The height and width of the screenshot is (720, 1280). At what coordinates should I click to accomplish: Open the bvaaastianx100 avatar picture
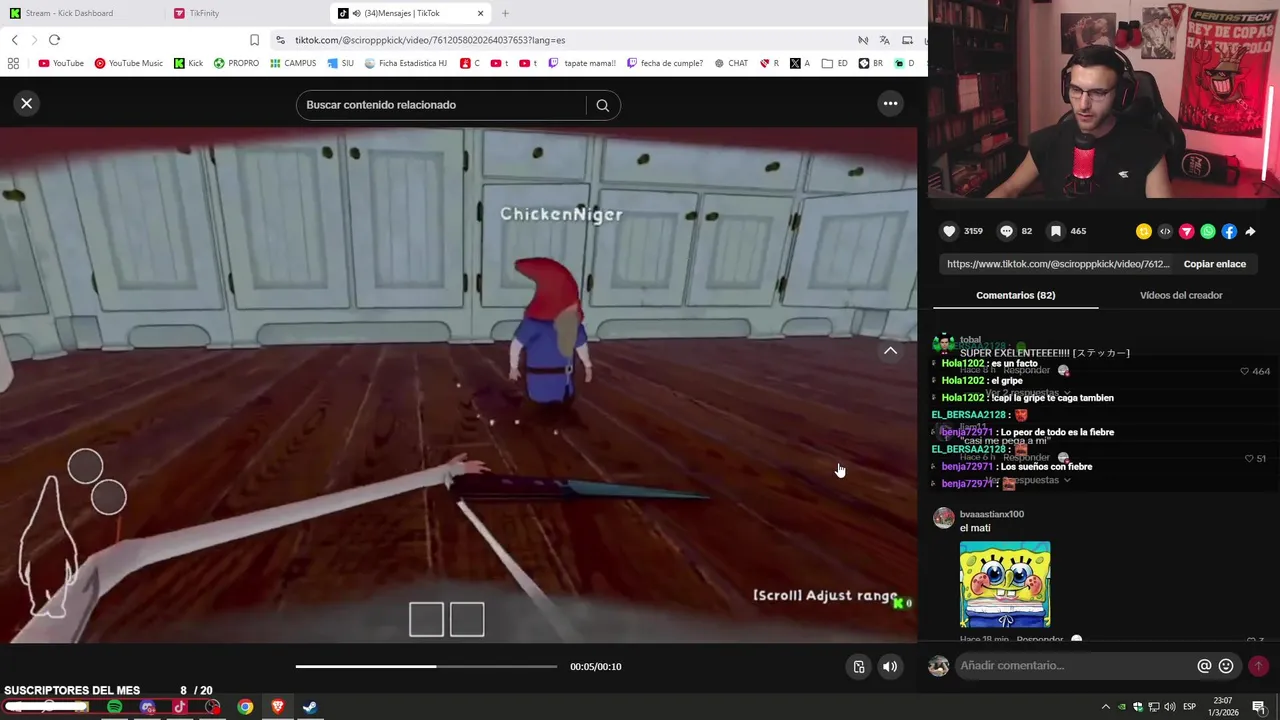943,518
